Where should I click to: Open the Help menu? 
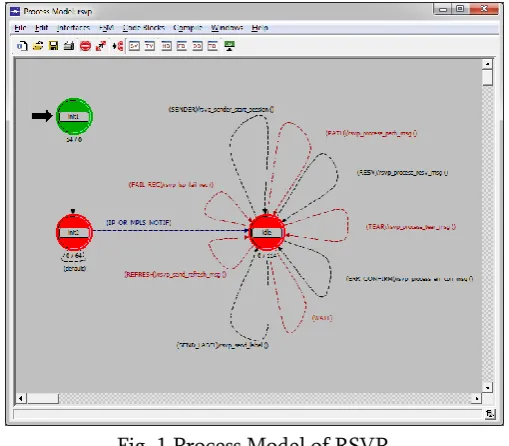tap(260, 28)
